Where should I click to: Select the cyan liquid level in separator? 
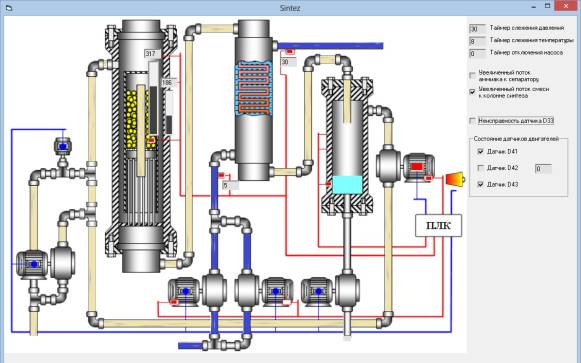point(347,184)
